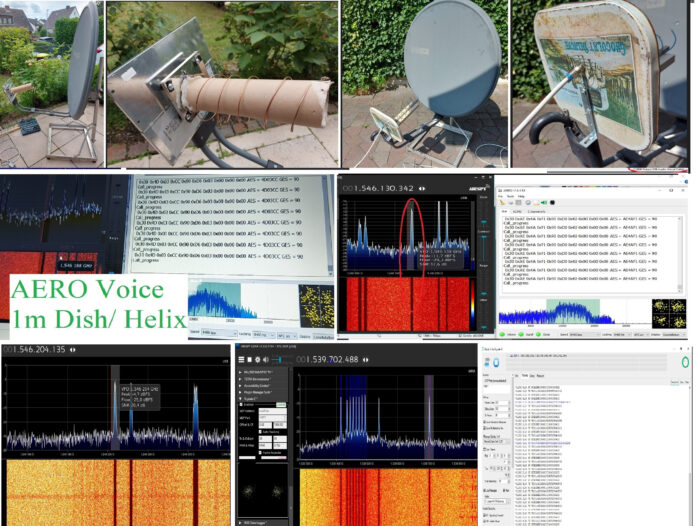Open the second dropdown under the Enabled checkbox
The image size is (700, 526).
coord(273,417)
